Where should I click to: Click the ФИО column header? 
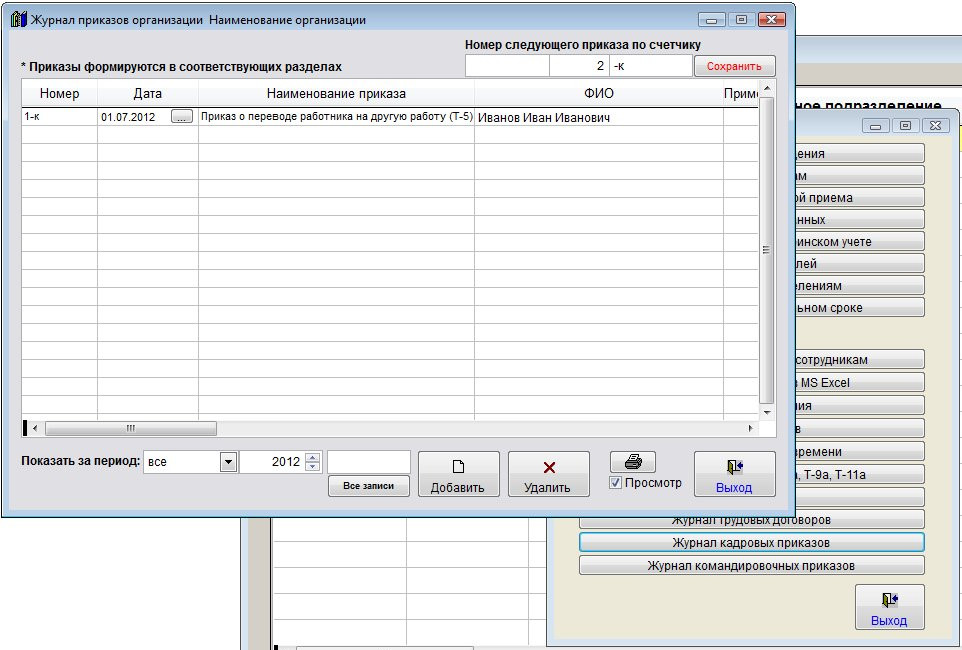(x=598, y=93)
